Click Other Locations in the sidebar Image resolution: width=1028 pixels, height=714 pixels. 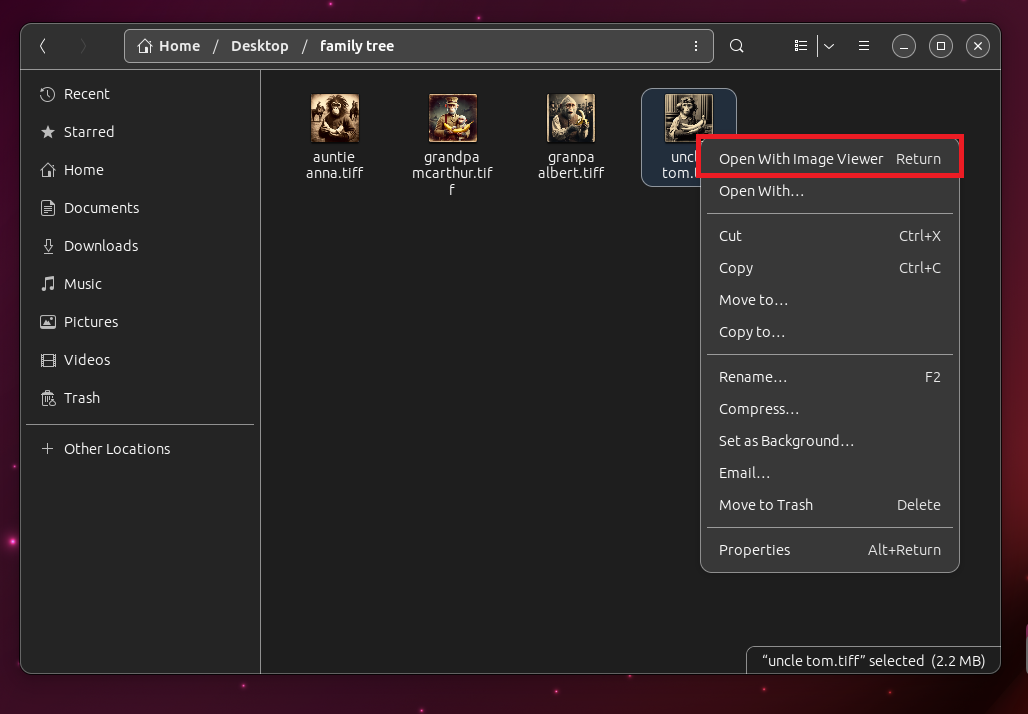pyautogui.click(x=116, y=448)
